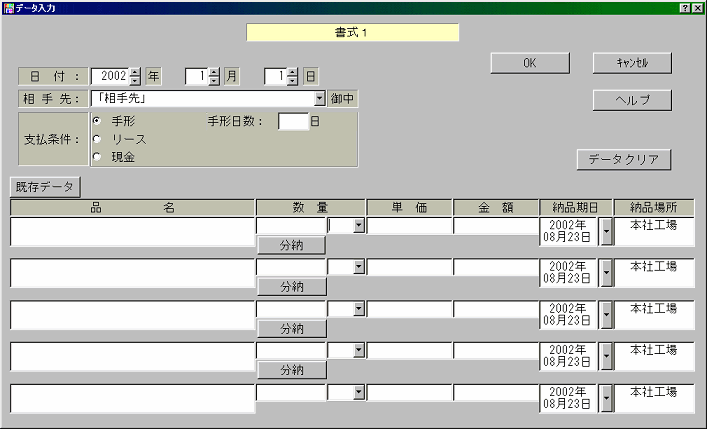
Task: Click the first row 品名 text field
Action: coord(132,232)
